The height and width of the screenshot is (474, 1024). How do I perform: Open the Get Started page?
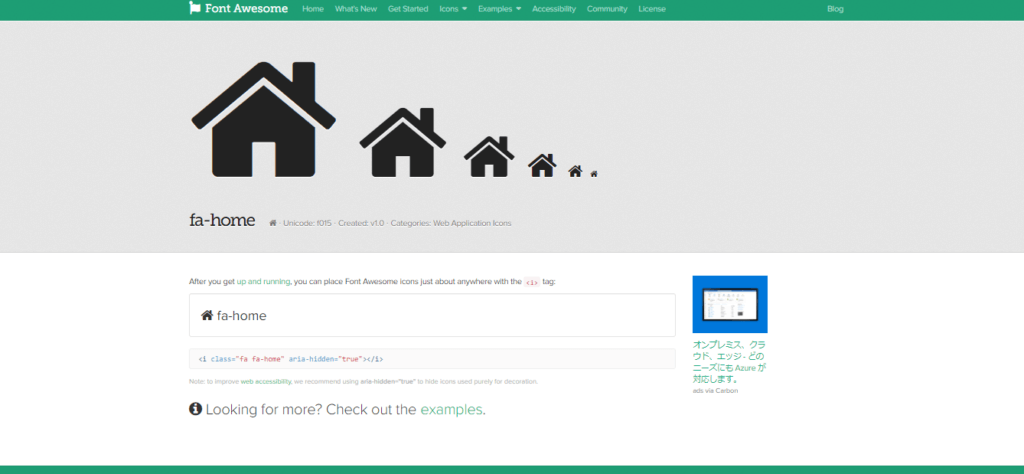coord(408,9)
